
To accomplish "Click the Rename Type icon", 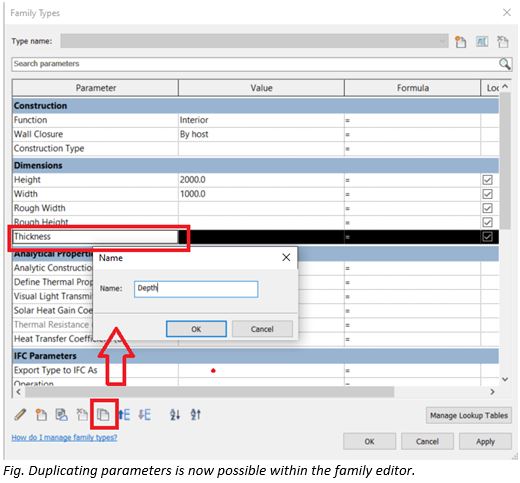I will pyautogui.click(x=482, y=42).
